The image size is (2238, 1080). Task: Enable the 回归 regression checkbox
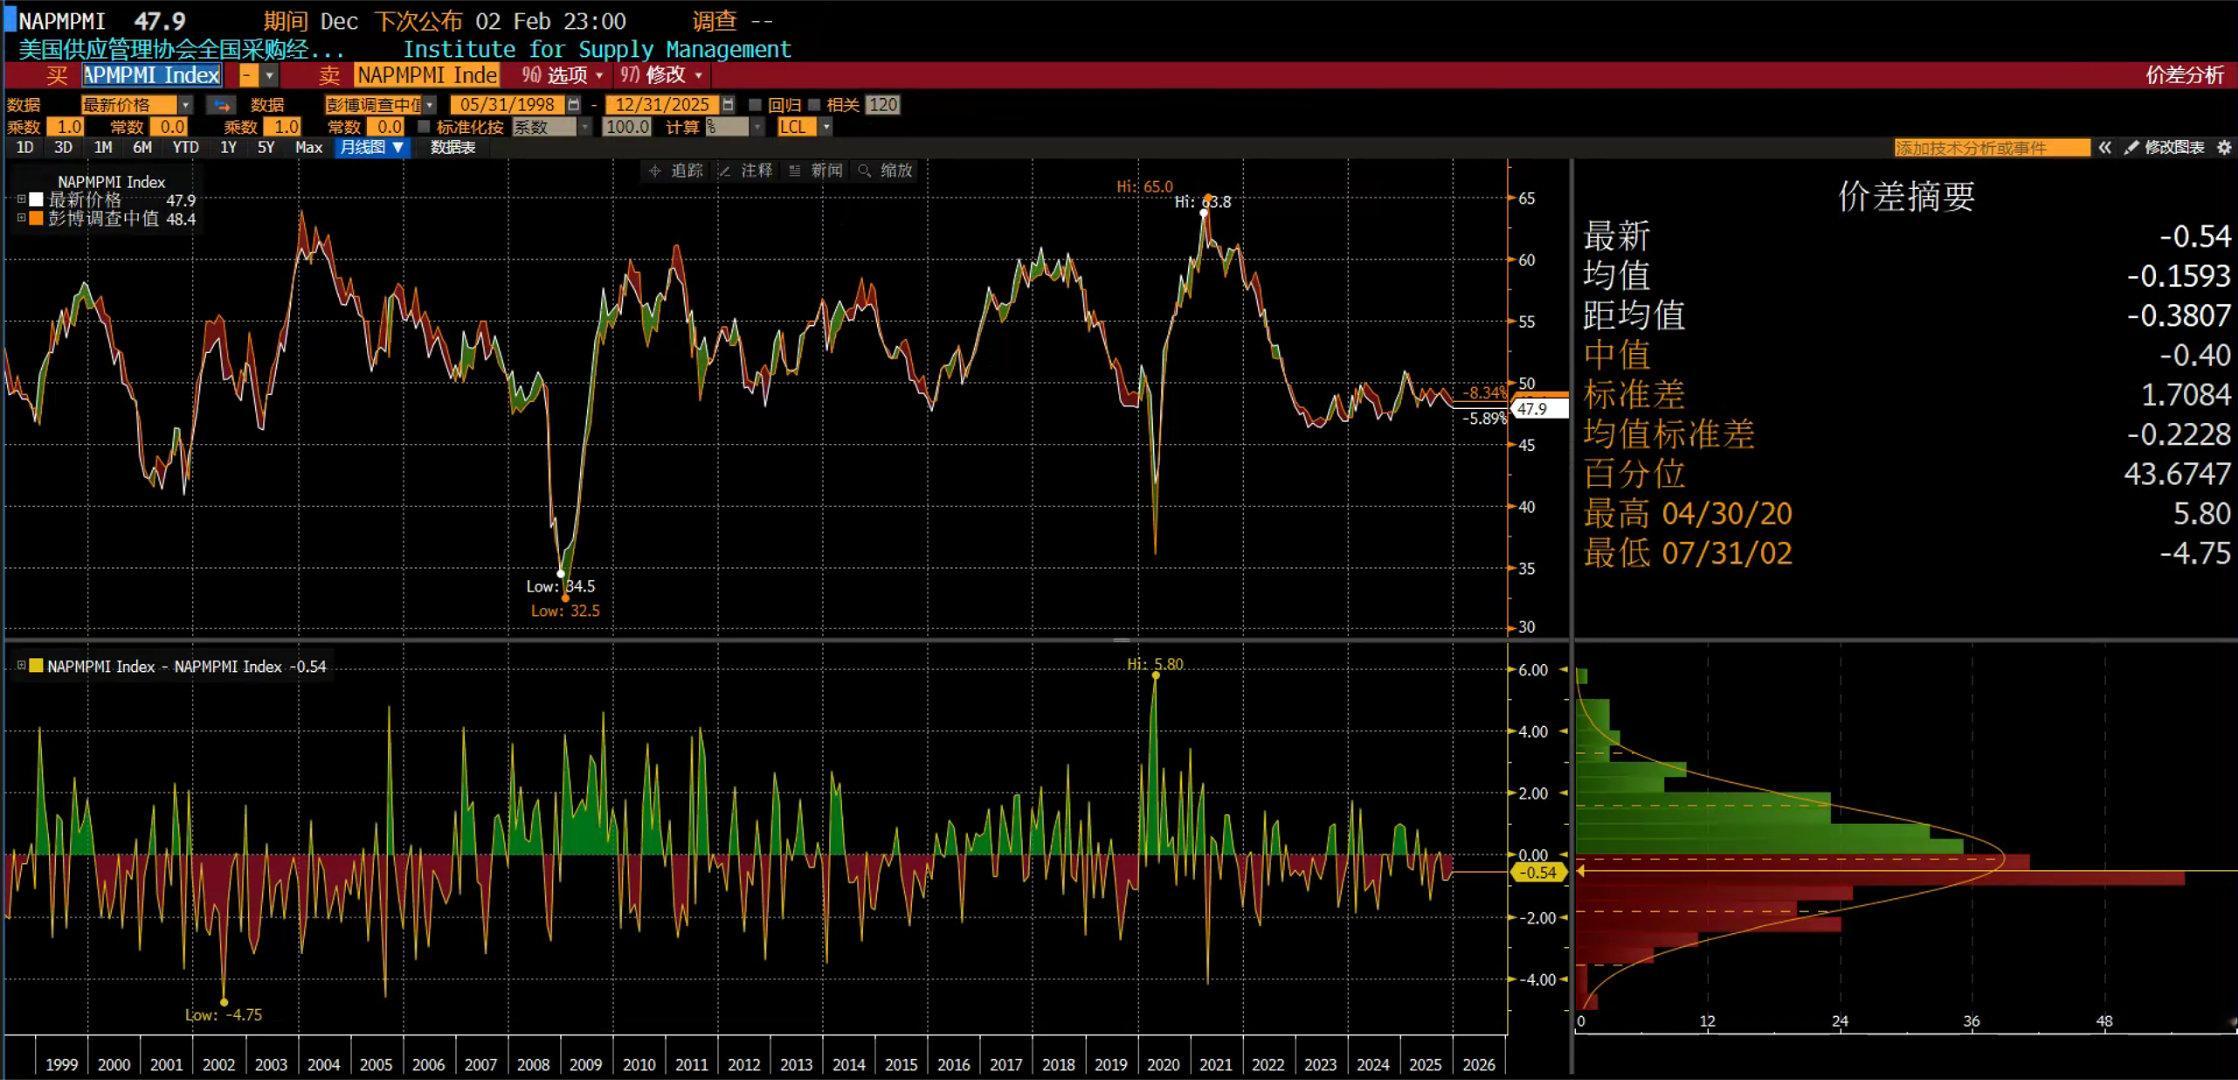tap(757, 104)
